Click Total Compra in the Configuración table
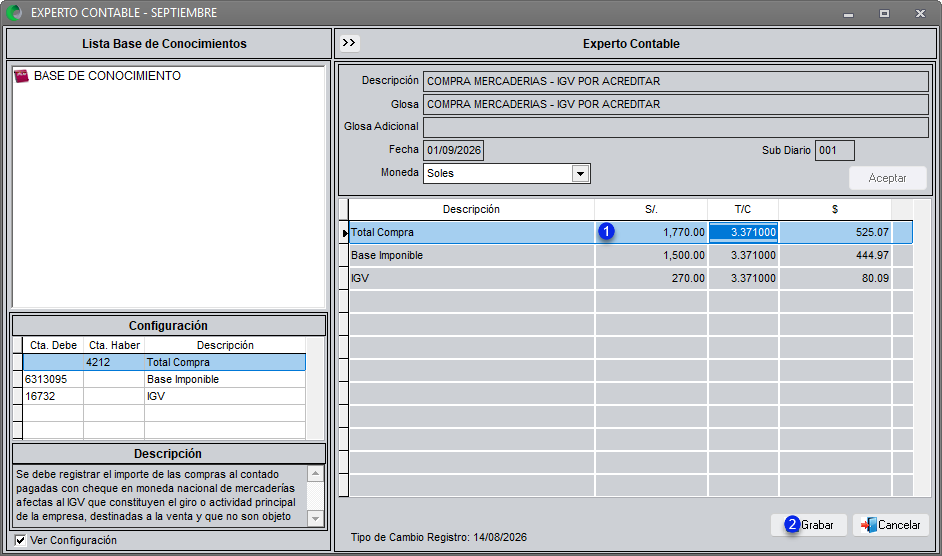This screenshot has height=556, width=942. pos(225,362)
